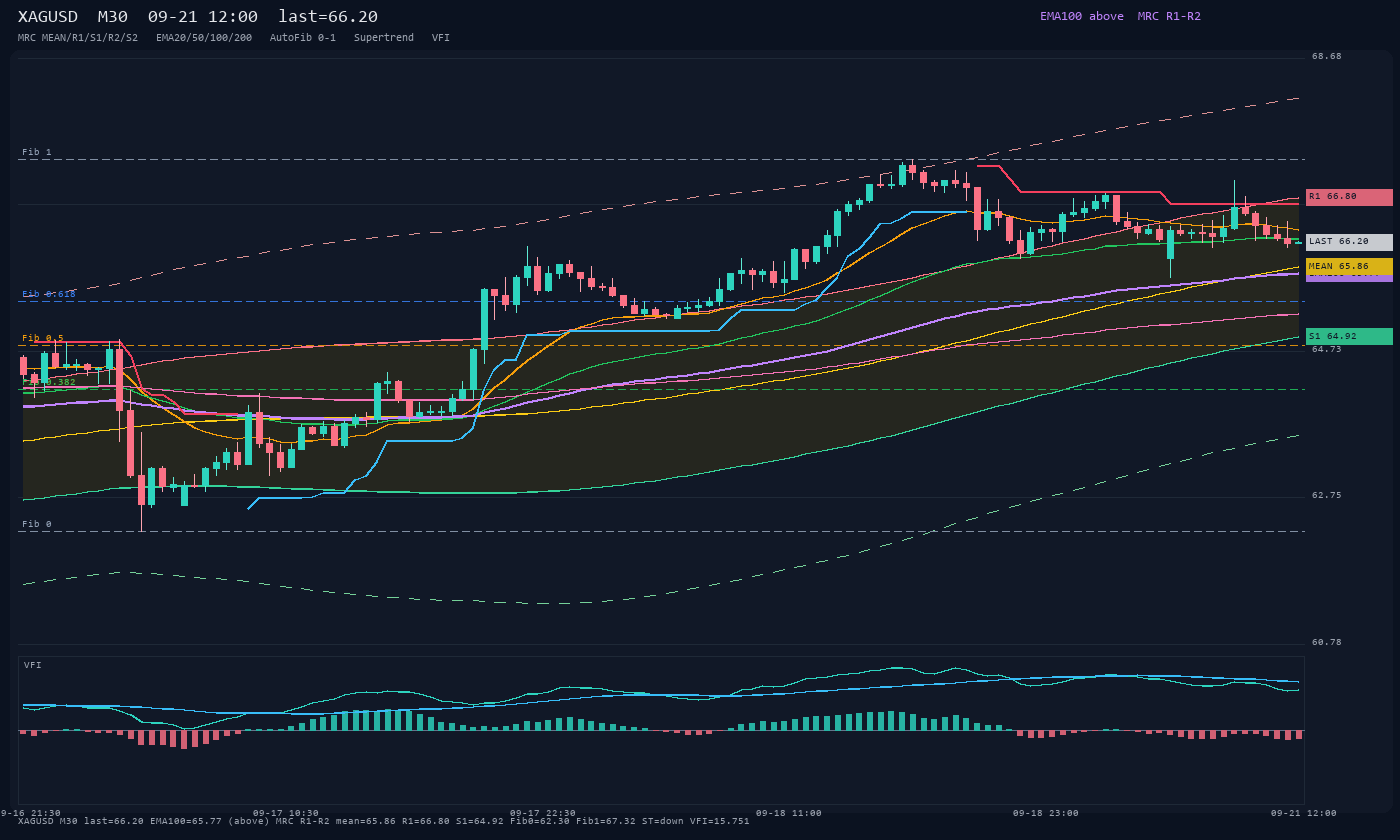Click the "Fib 1" level label
1400x840 pixels.
(x=37, y=153)
